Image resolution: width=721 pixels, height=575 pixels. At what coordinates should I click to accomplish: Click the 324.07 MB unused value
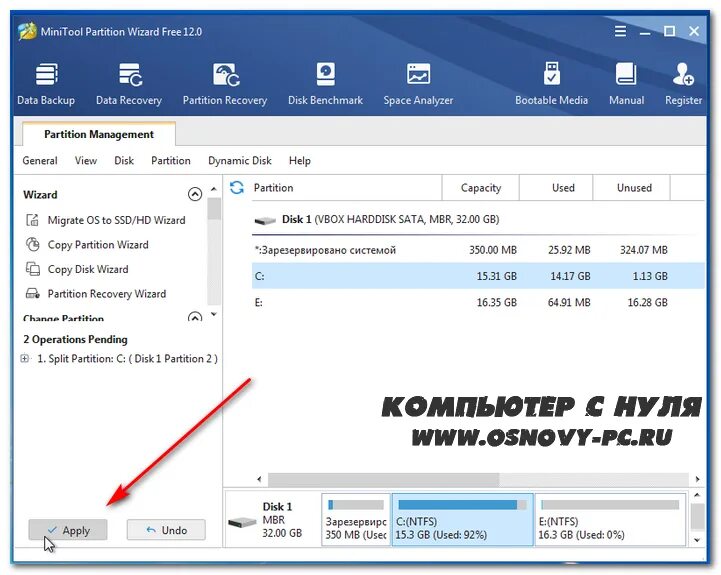click(x=643, y=250)
